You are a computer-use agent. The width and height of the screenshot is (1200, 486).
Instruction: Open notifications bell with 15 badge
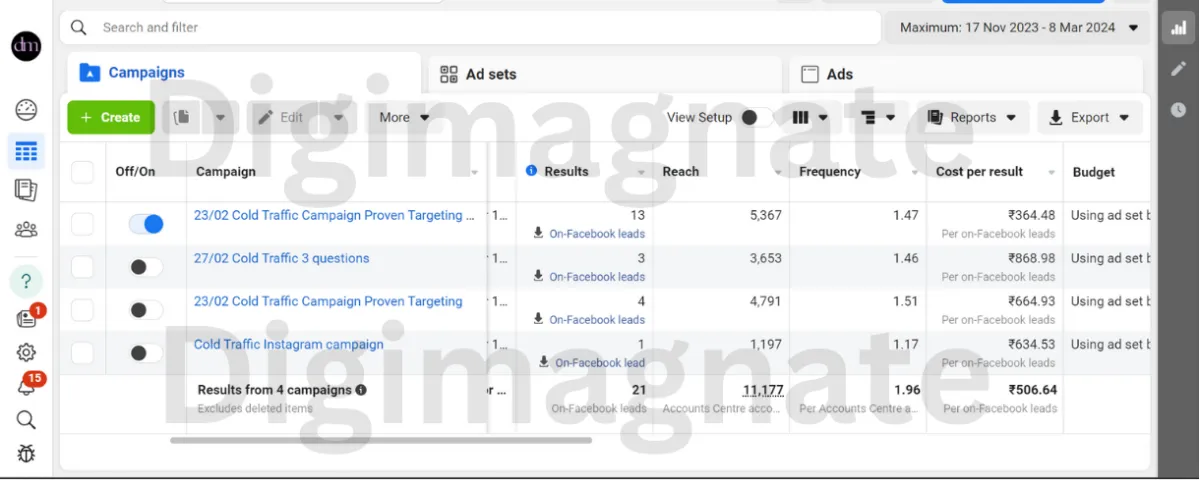pos(26,386)
